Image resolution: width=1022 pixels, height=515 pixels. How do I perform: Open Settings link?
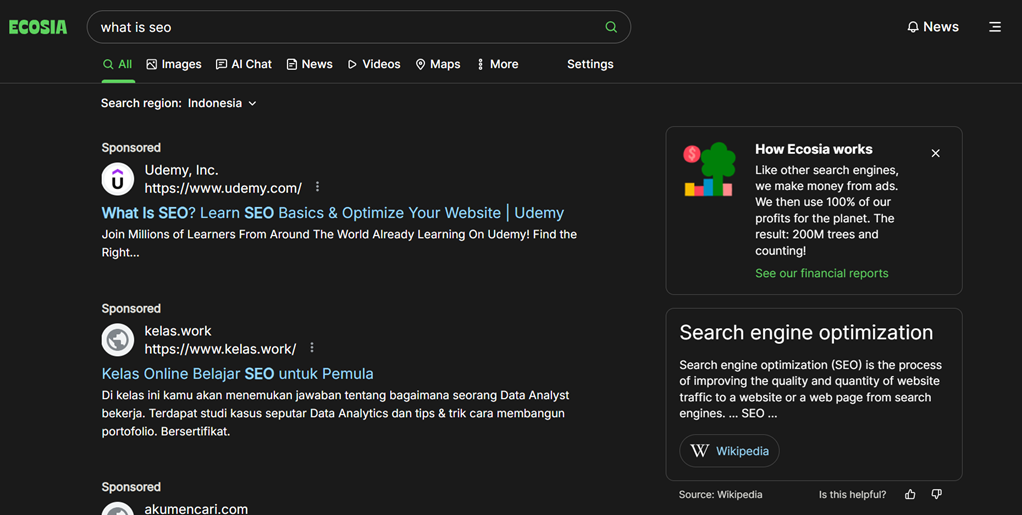[590, 64]
